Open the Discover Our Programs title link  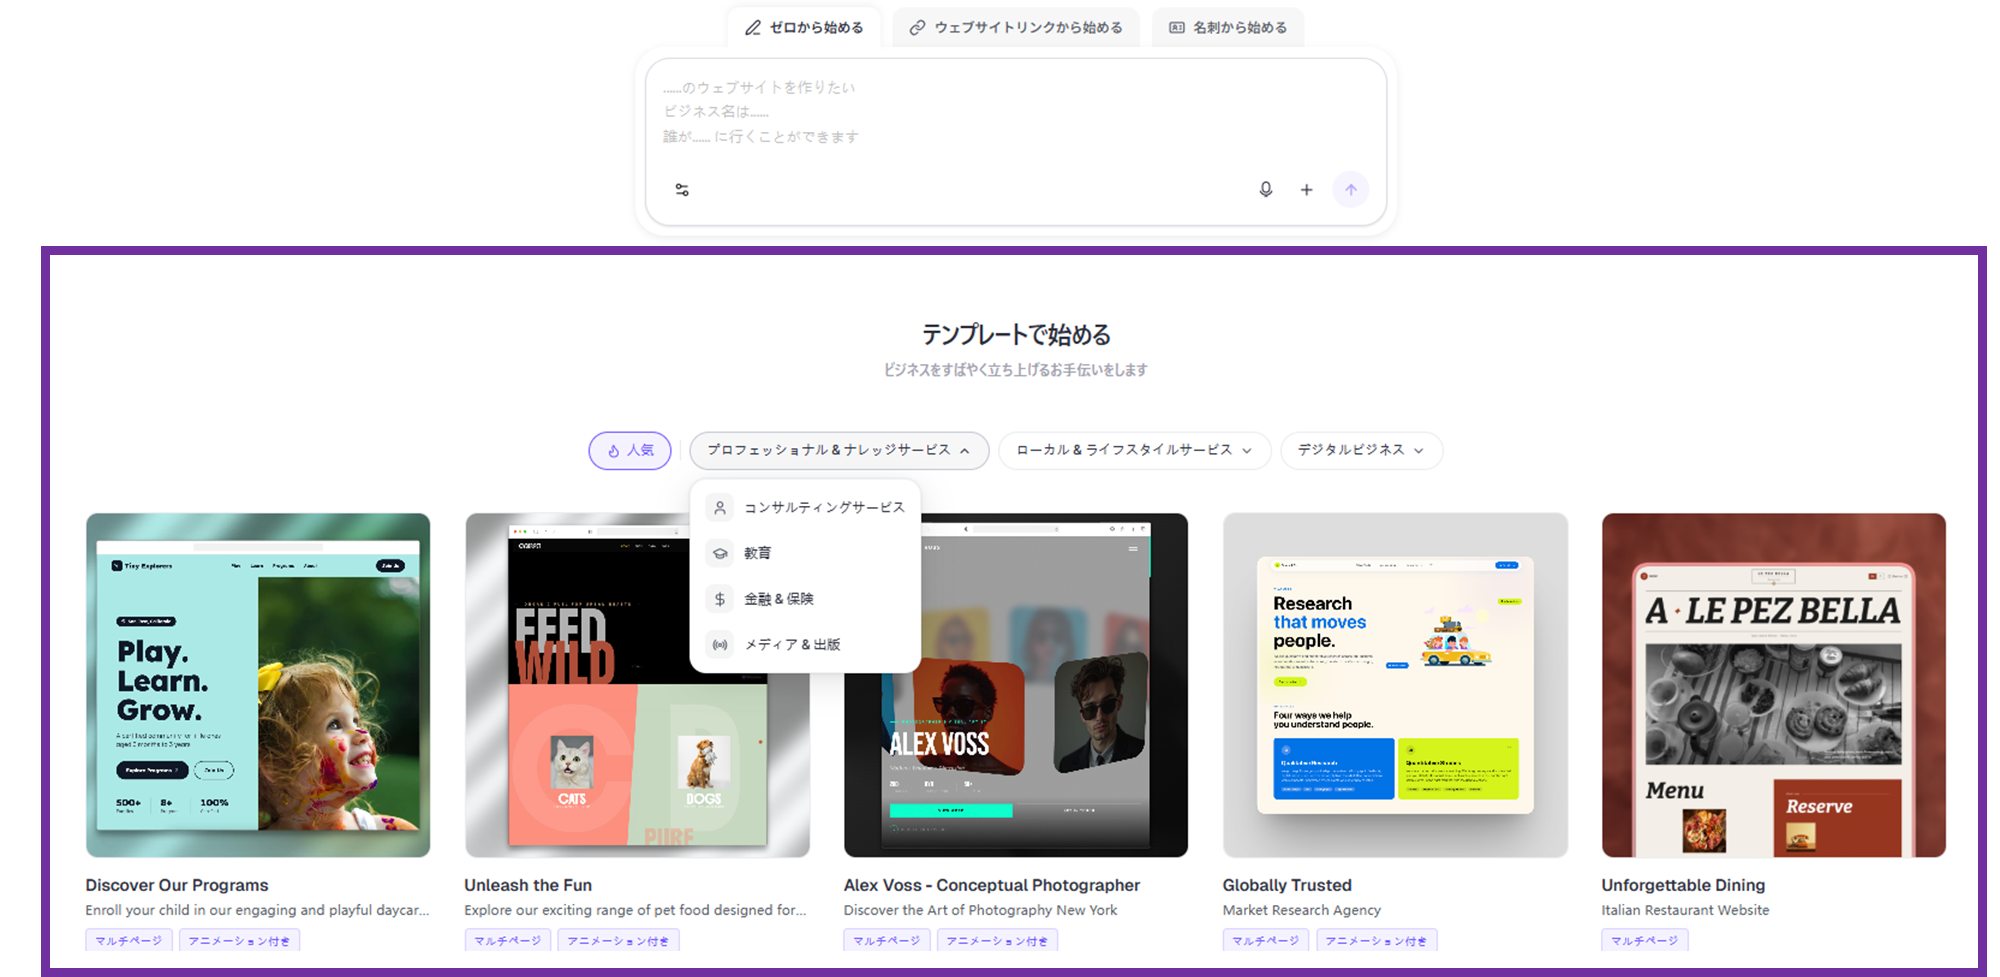click(x=177, y=885)
